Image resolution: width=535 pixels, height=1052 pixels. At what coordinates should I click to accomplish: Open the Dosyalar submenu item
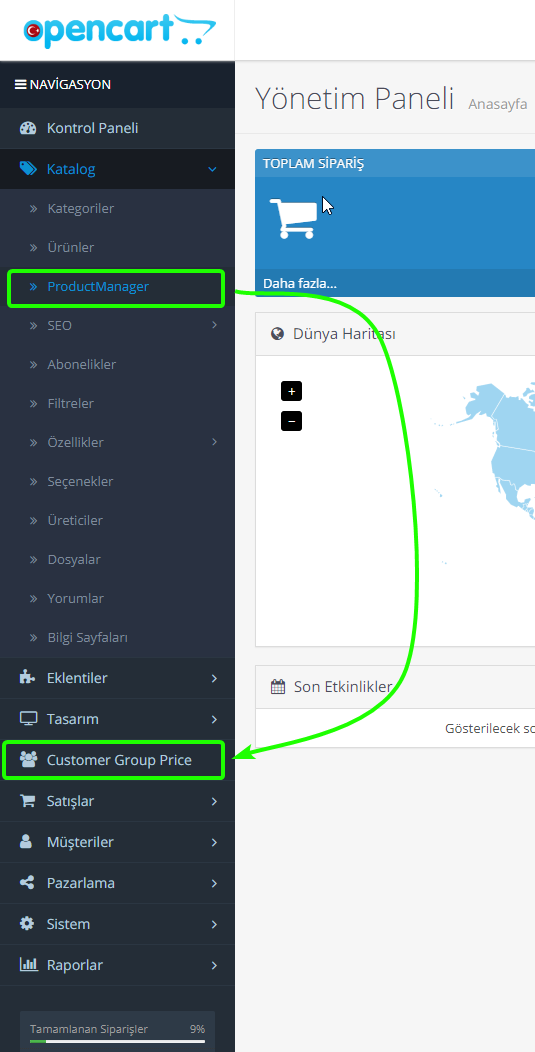pyautogui.click(x=117, y=559)
